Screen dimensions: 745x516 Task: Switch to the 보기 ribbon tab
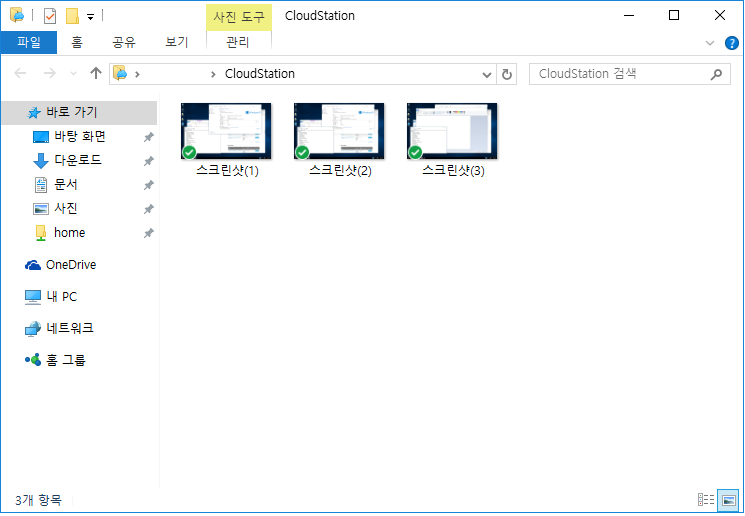click(x=177, y=42)
